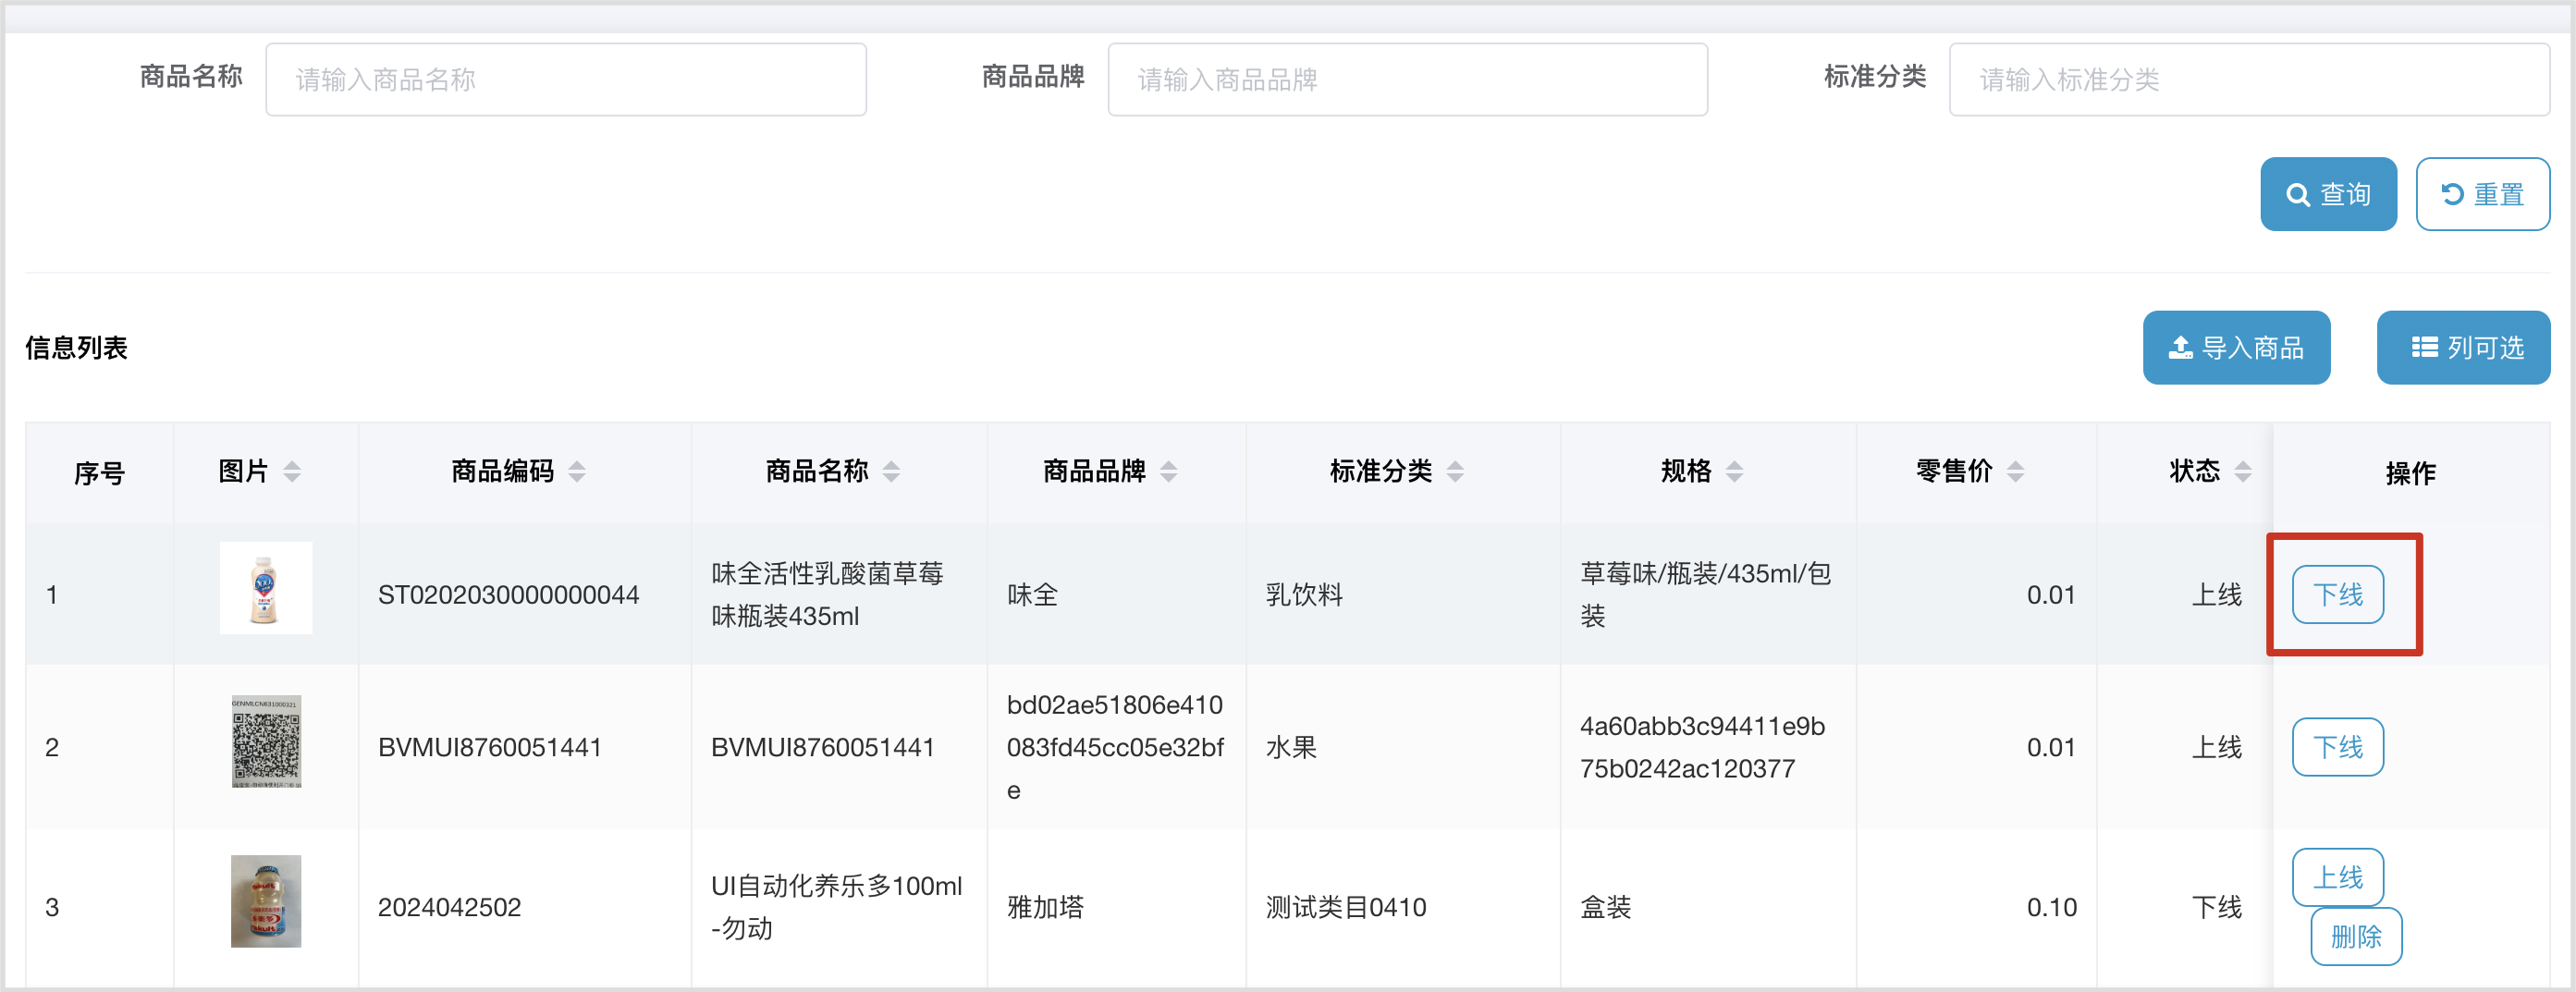Focus the 标准分类 search input
The image size is (2576, 992).
[x=2249, y=79]
